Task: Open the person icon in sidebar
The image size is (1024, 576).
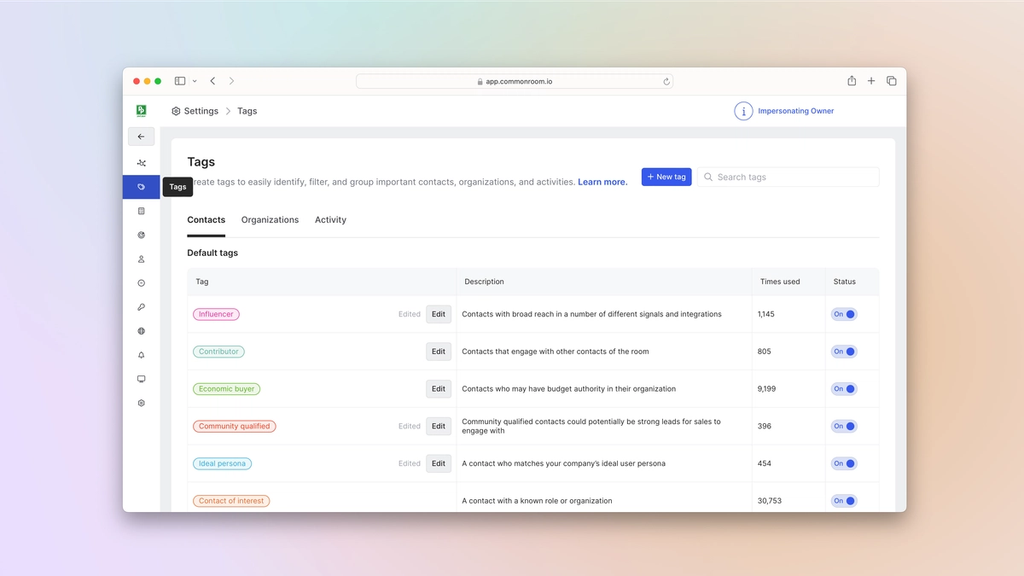Action: click(x=141, y=259)
